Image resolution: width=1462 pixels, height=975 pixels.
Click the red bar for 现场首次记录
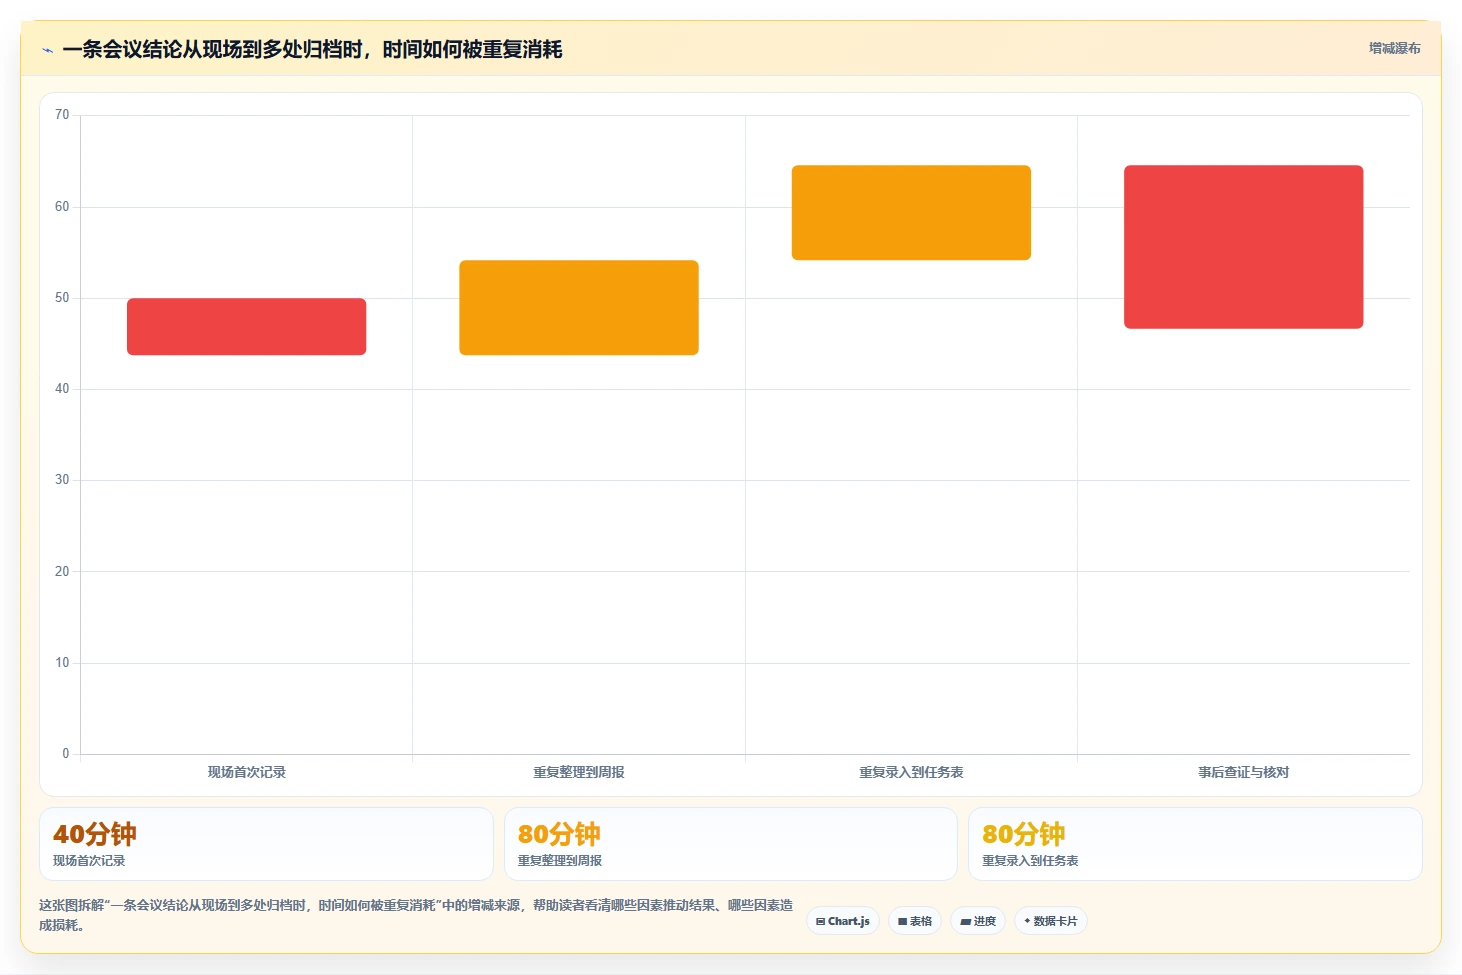(x=246, y=326)
